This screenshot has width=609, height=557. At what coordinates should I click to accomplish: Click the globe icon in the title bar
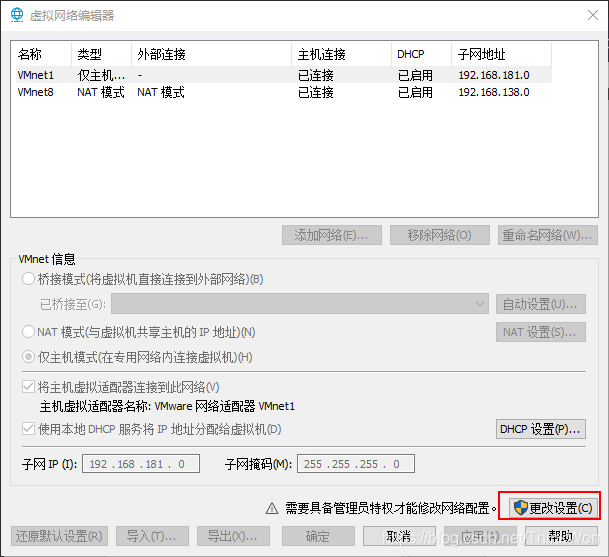[x=17, y=15]
